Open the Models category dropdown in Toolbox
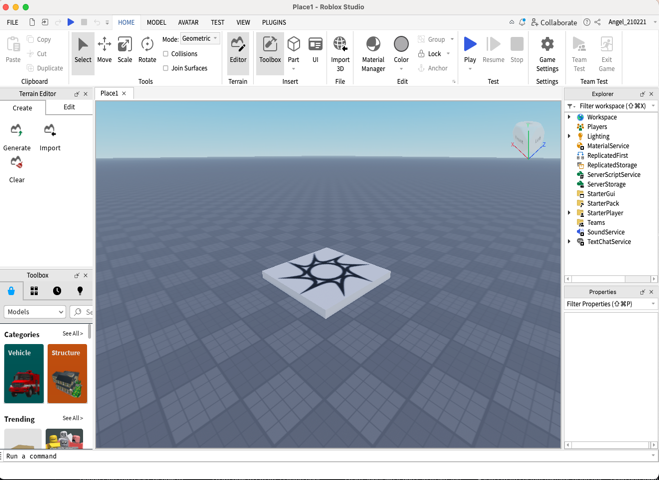 [35, 312]
